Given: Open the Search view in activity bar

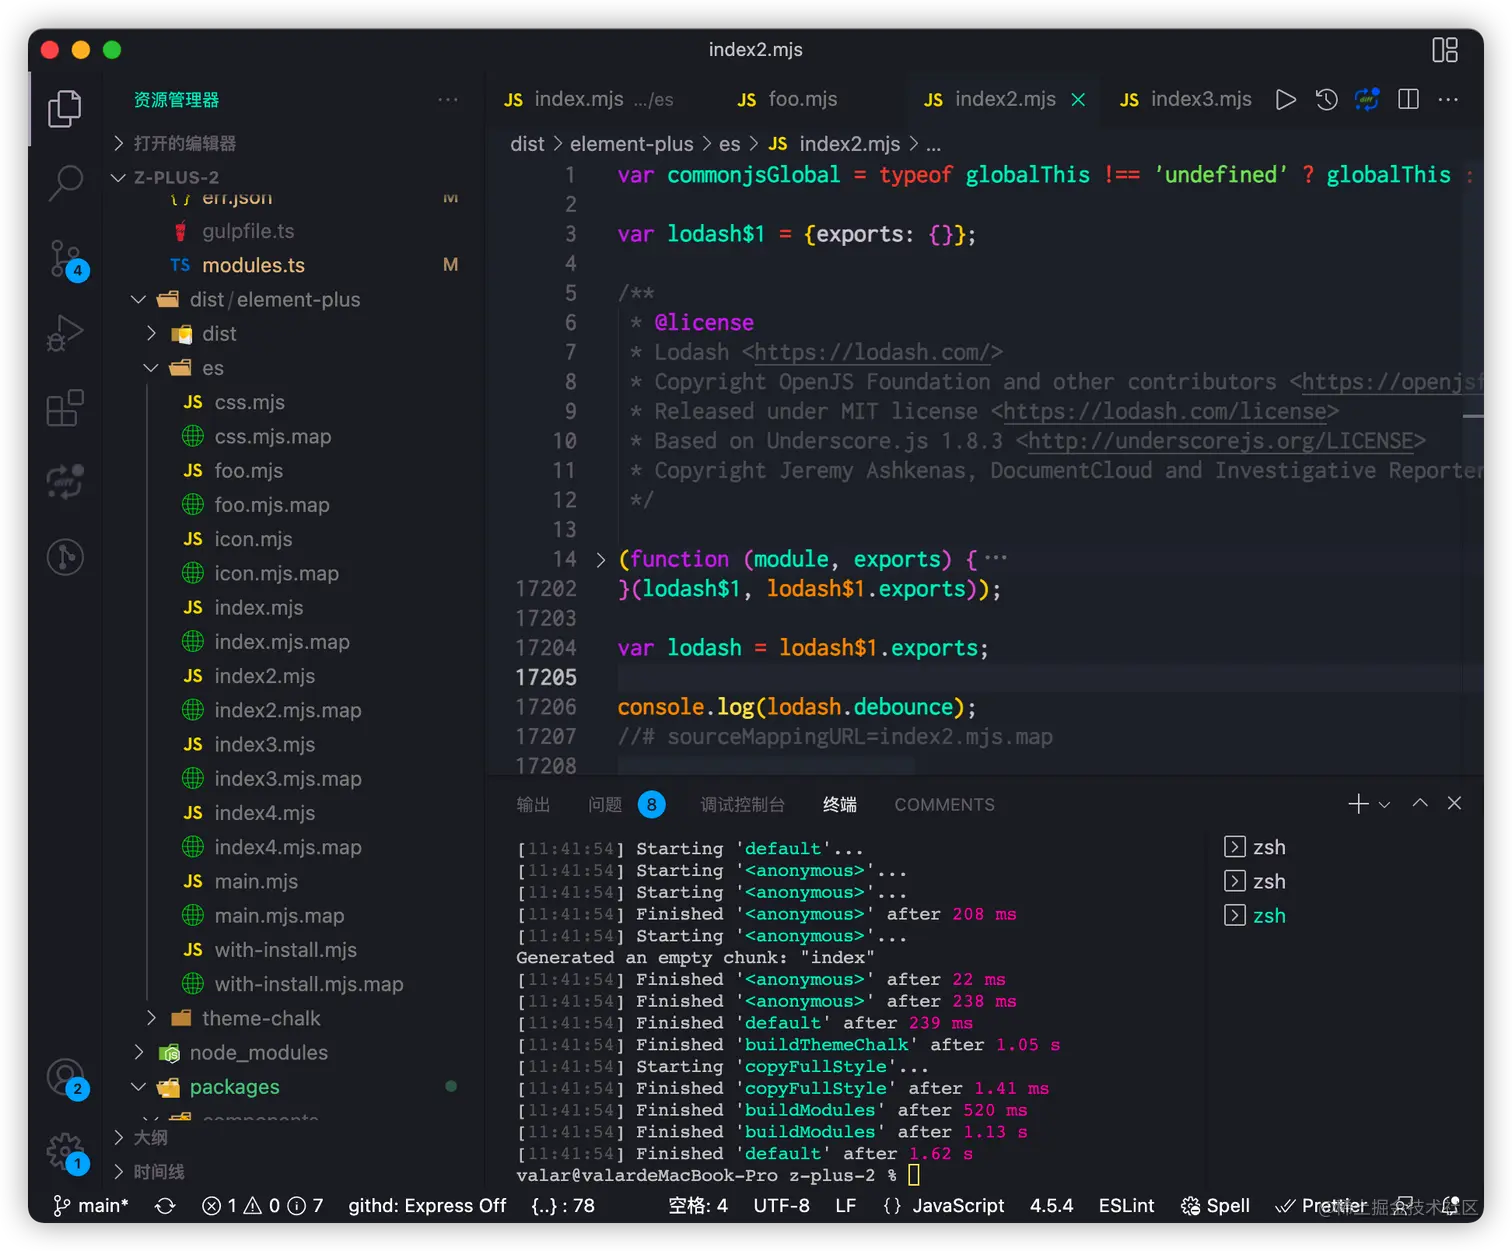Looking at the screenshot, I should [65, 183].
